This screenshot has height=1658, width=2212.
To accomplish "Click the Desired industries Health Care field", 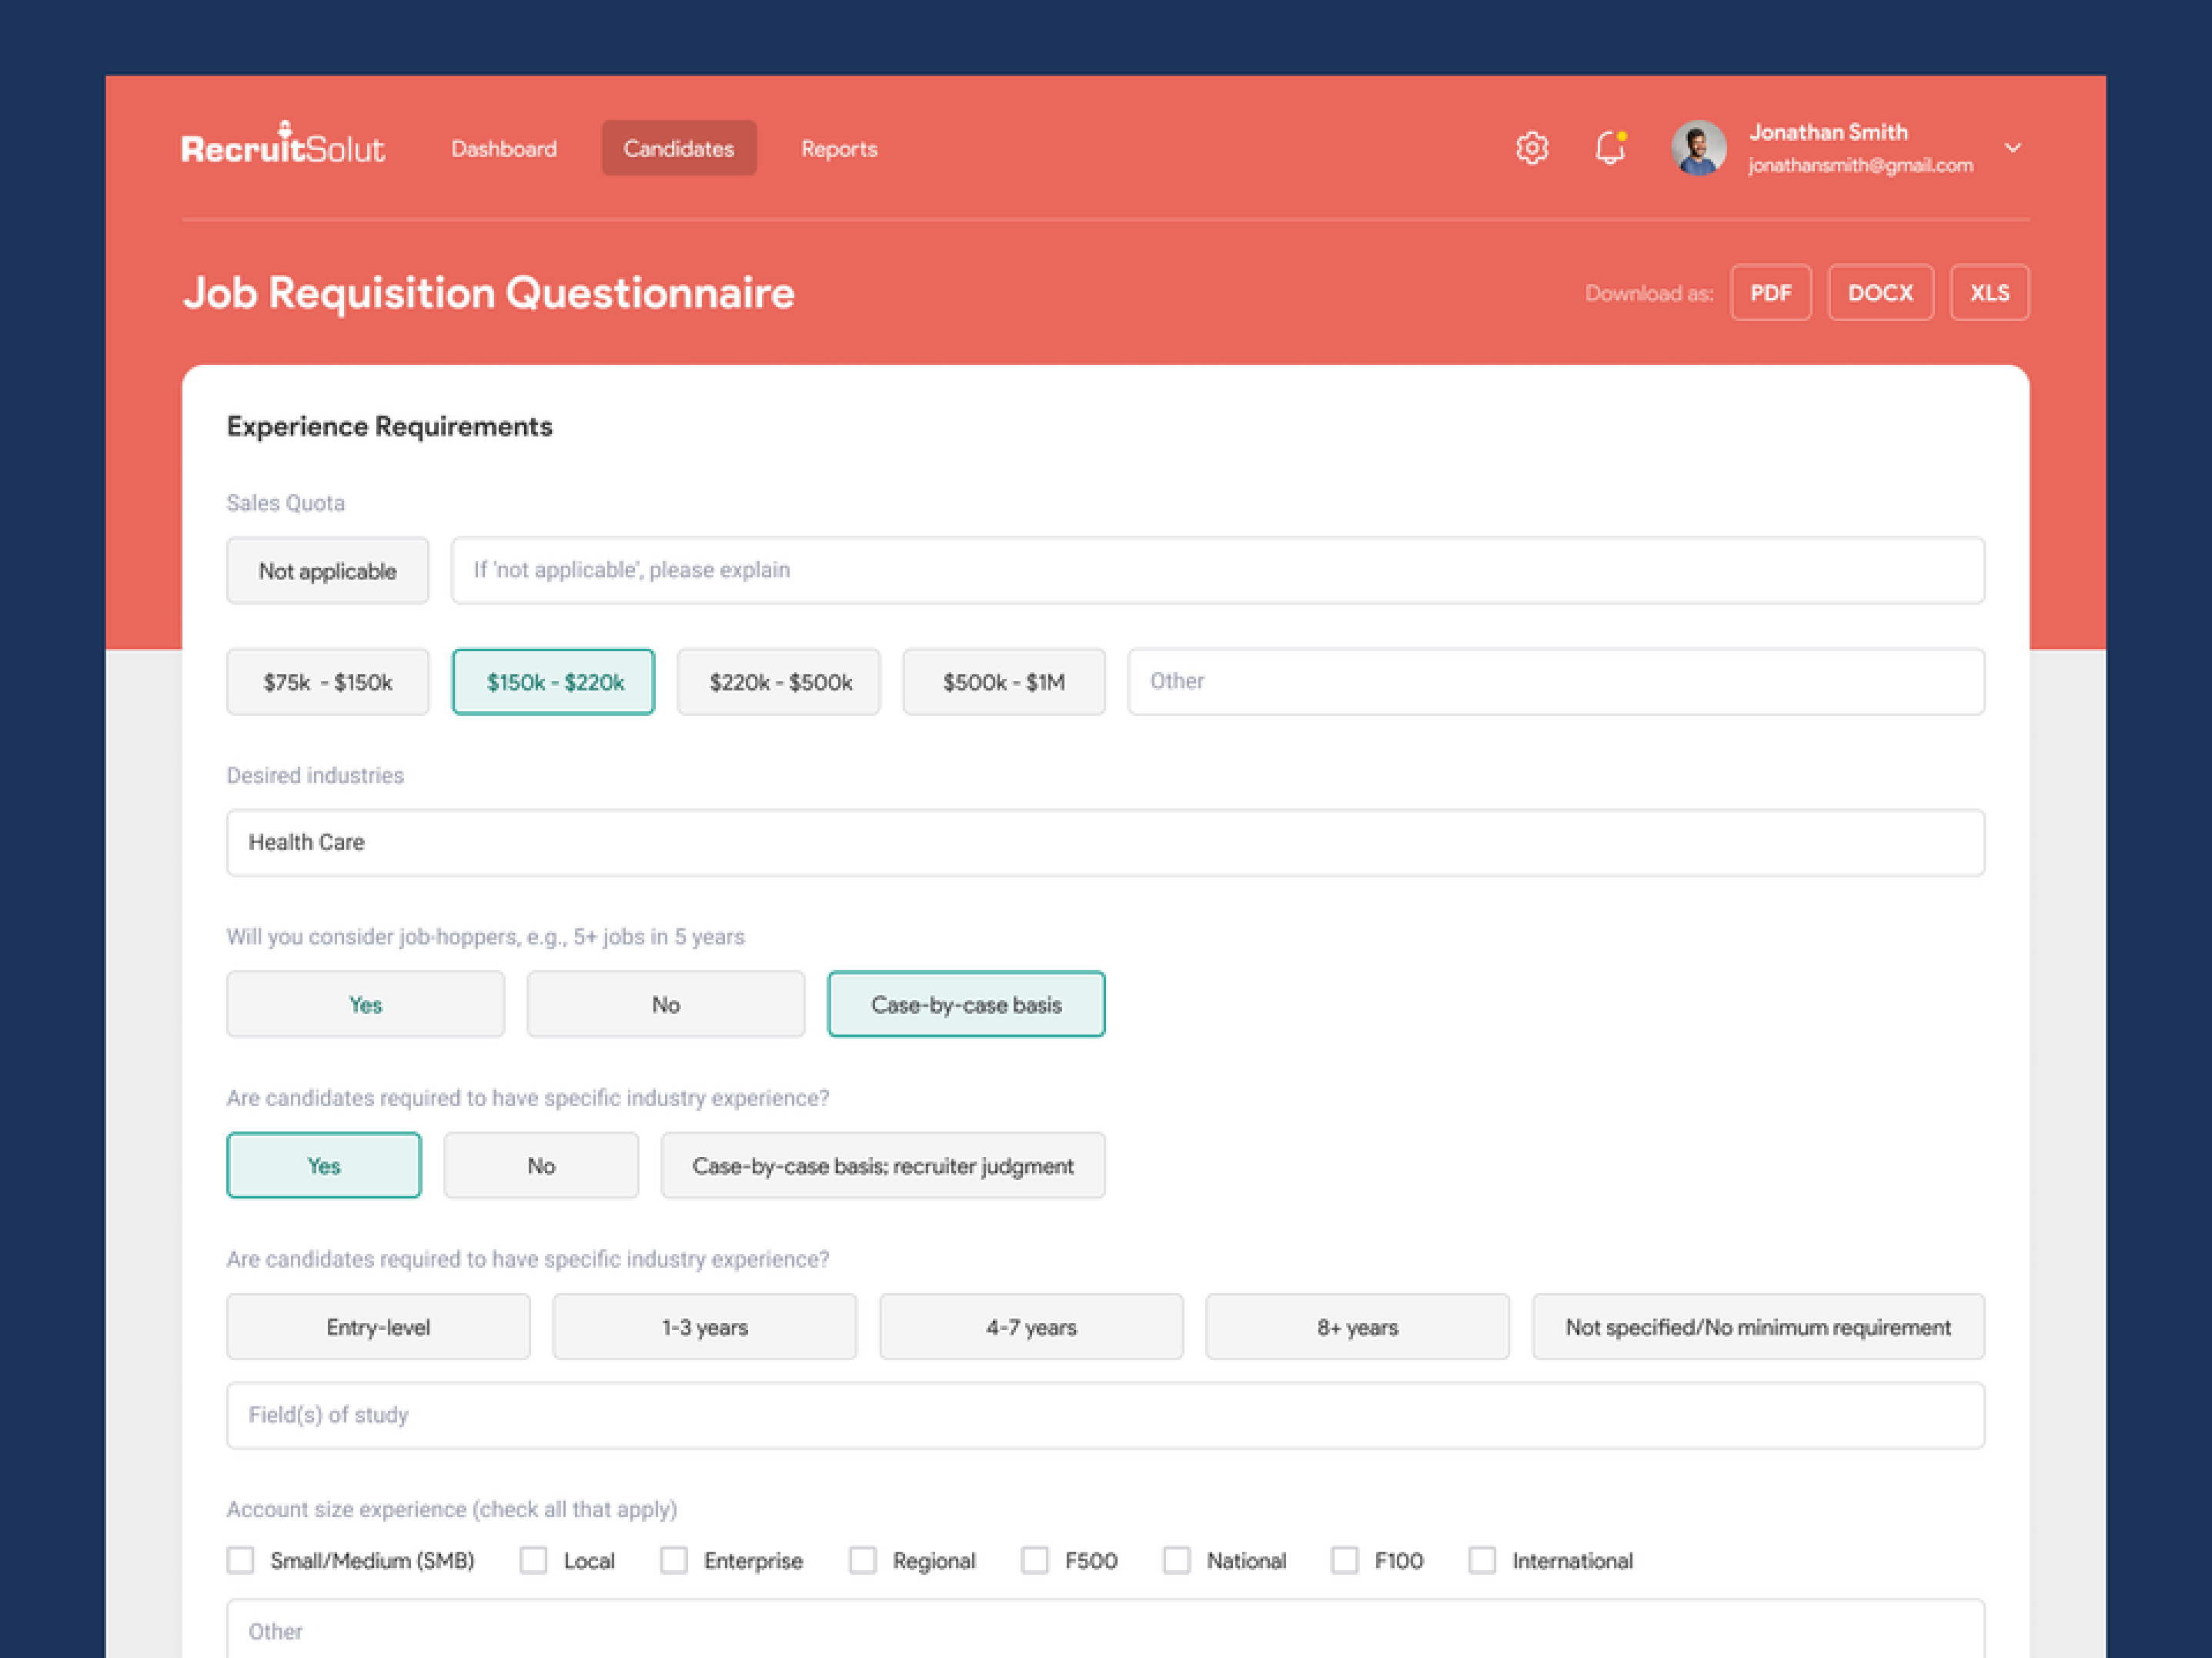I will (1105, 843).
